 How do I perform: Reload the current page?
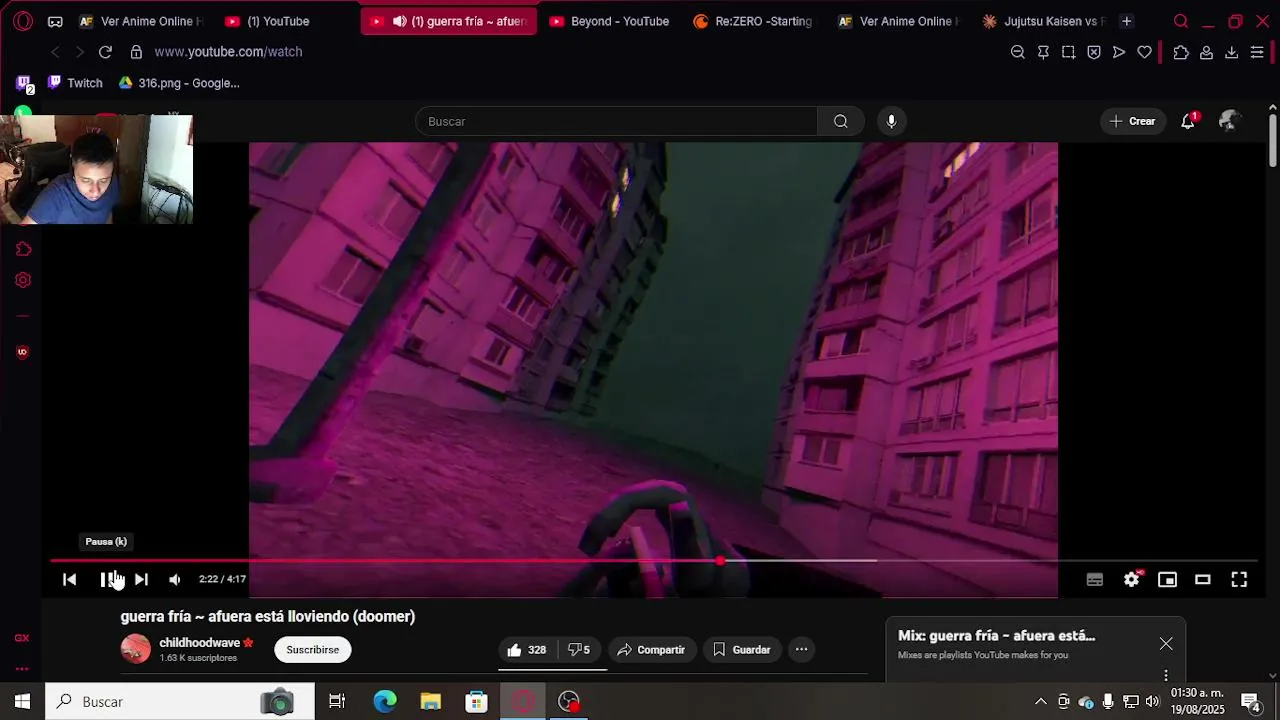[105, 52]
